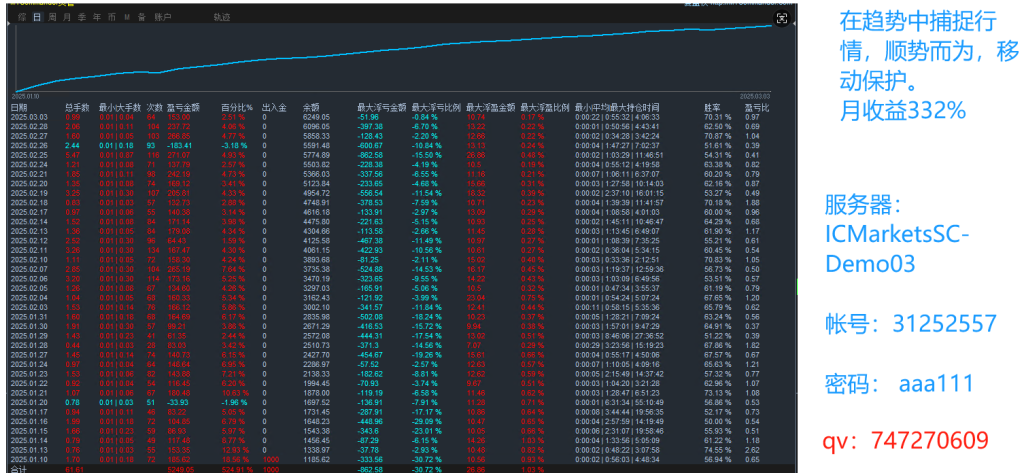The image size is (1024, 473).
Task: Select the 2025.02.25 date row
Action: 392,155
